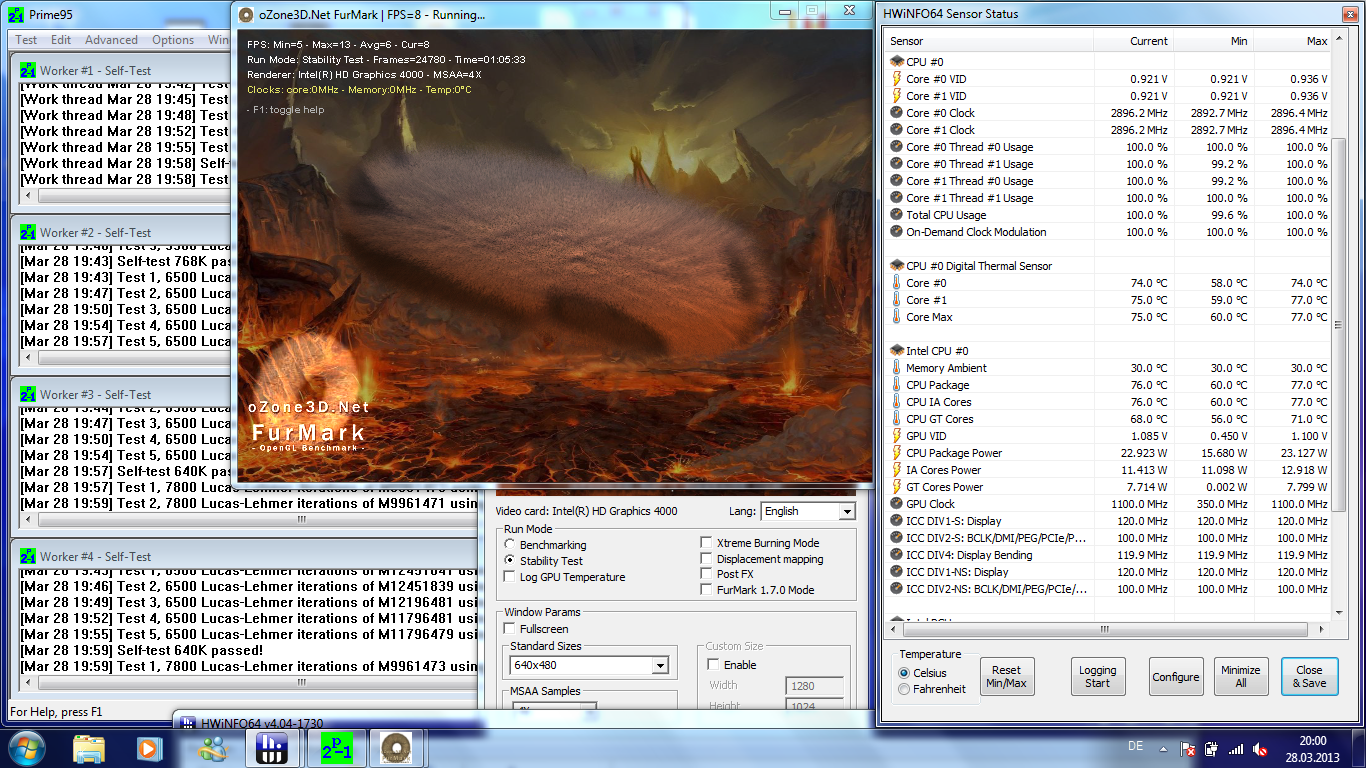The width and height of the screenshot is (1366, 768).
Task: Click the Worker #4 horizontal scrollbar
Action: coord(248,682)
